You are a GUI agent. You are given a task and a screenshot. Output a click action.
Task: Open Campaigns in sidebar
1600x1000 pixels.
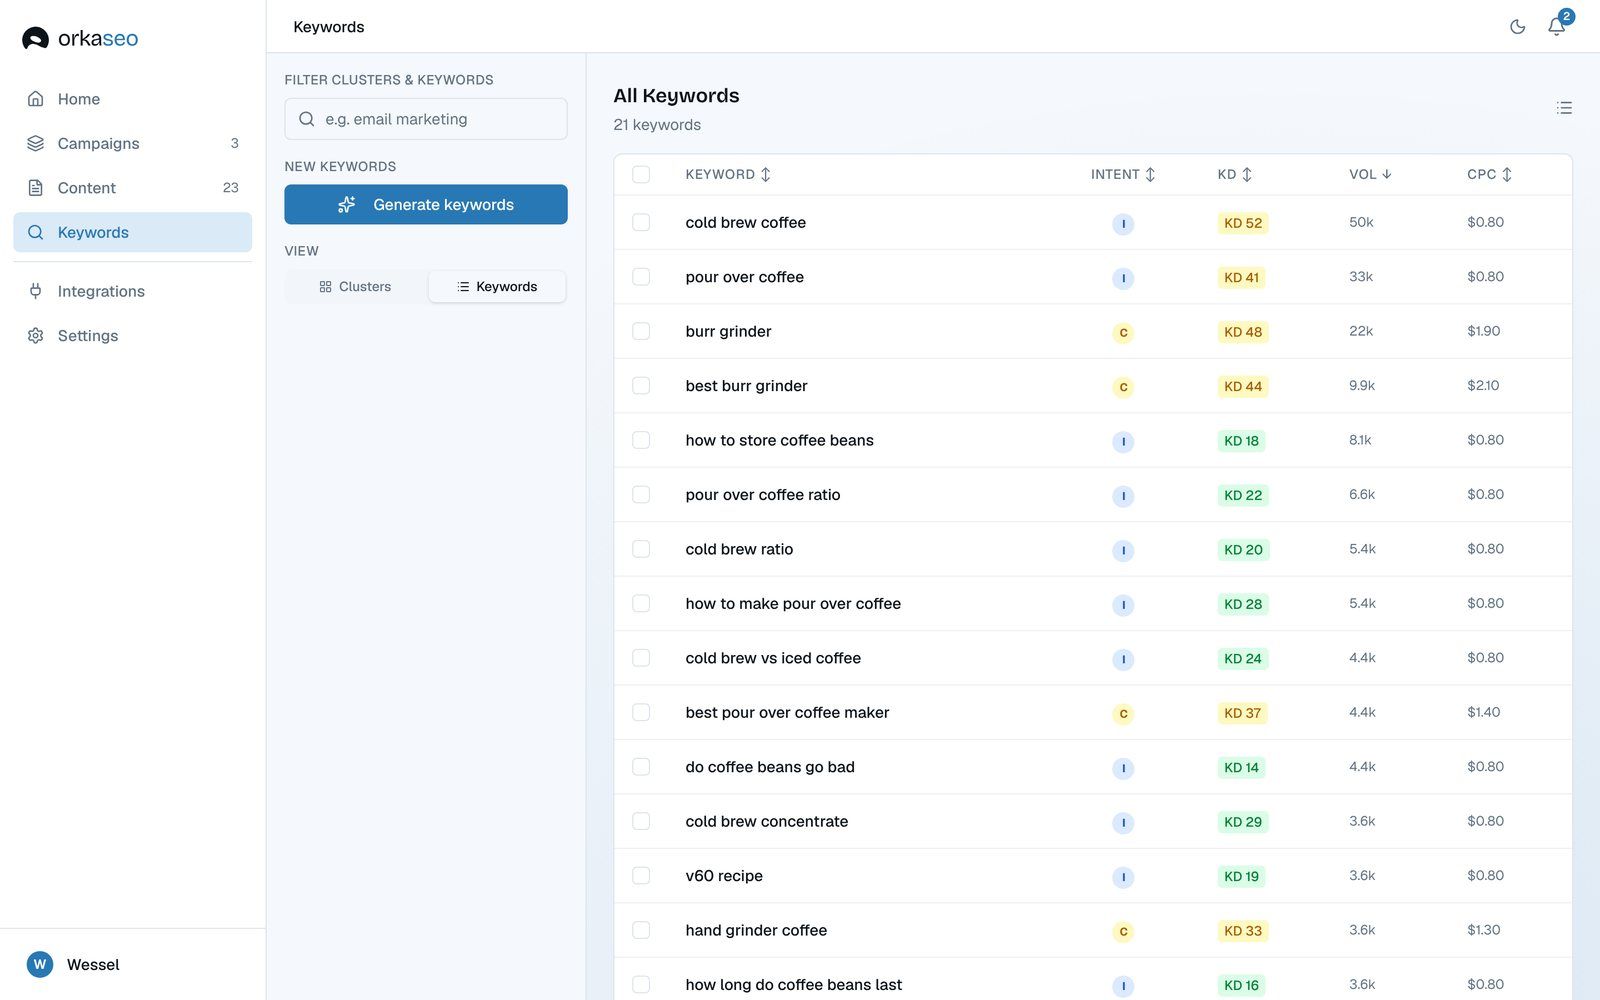132,143
